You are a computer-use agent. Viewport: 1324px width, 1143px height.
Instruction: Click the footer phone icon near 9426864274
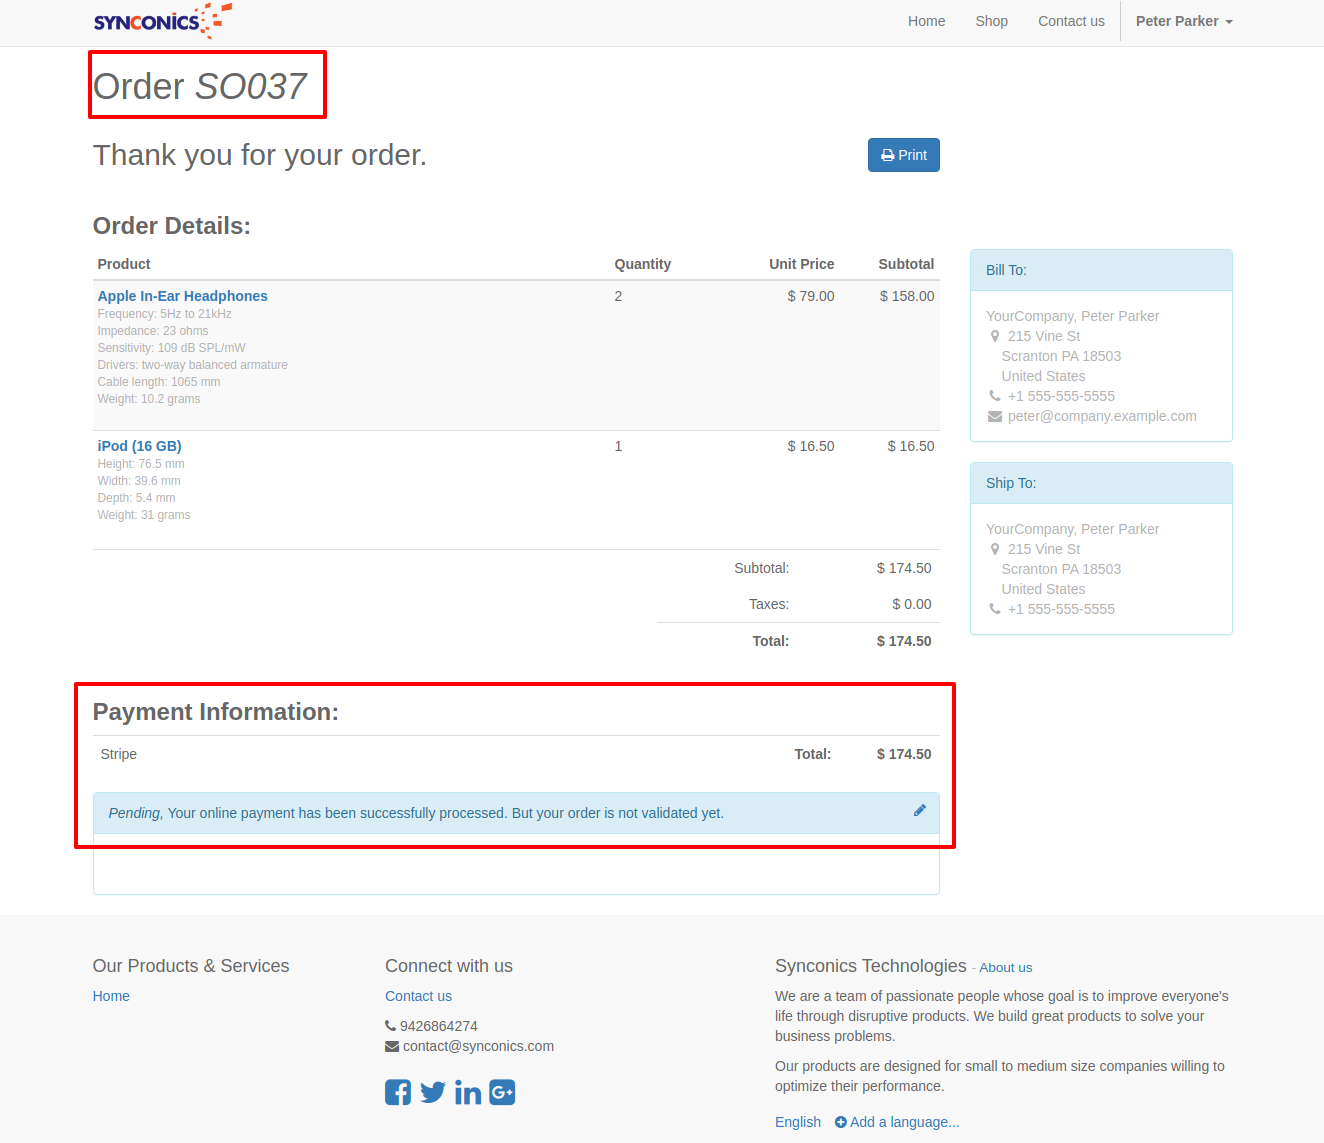390,1026
